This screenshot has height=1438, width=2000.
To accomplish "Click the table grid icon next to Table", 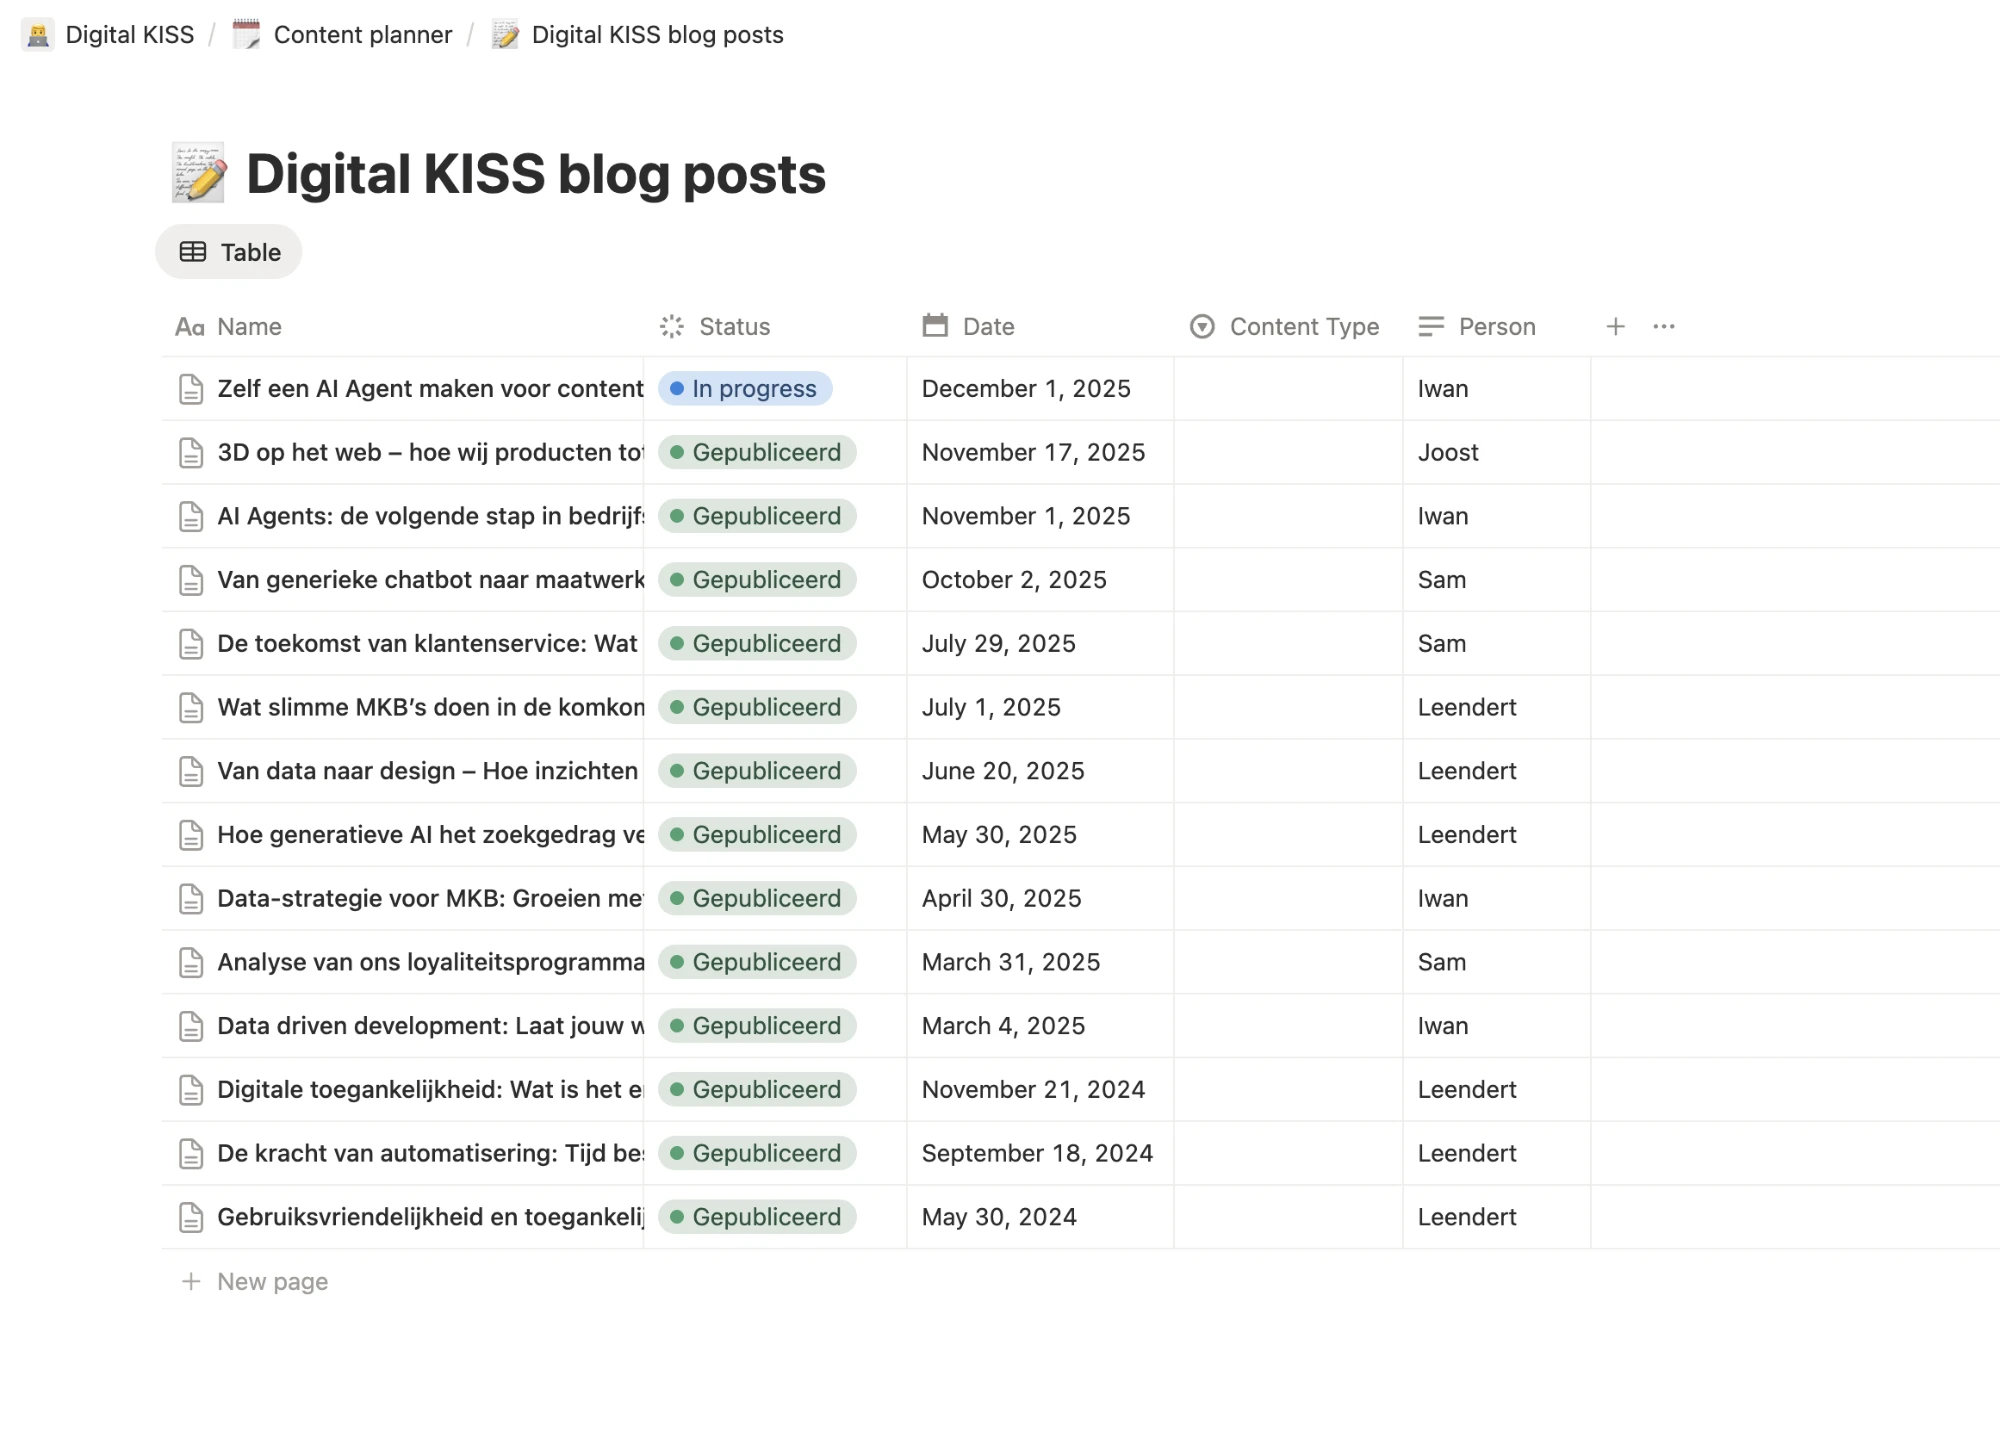I will [x=193, y=252].
